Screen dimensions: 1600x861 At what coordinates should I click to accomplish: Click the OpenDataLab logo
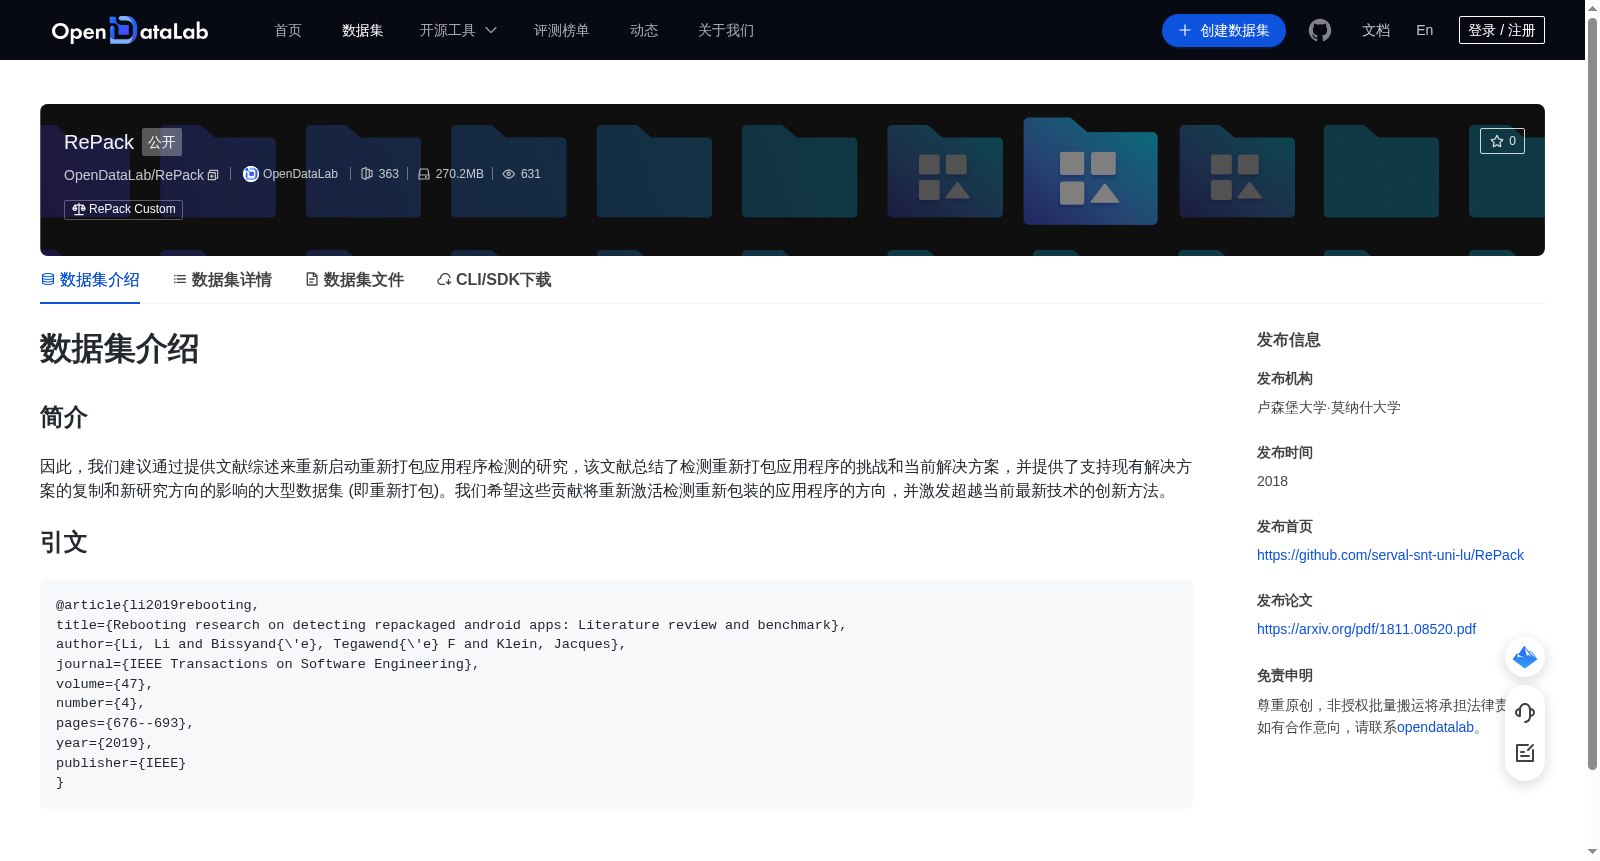click(130, 30)
